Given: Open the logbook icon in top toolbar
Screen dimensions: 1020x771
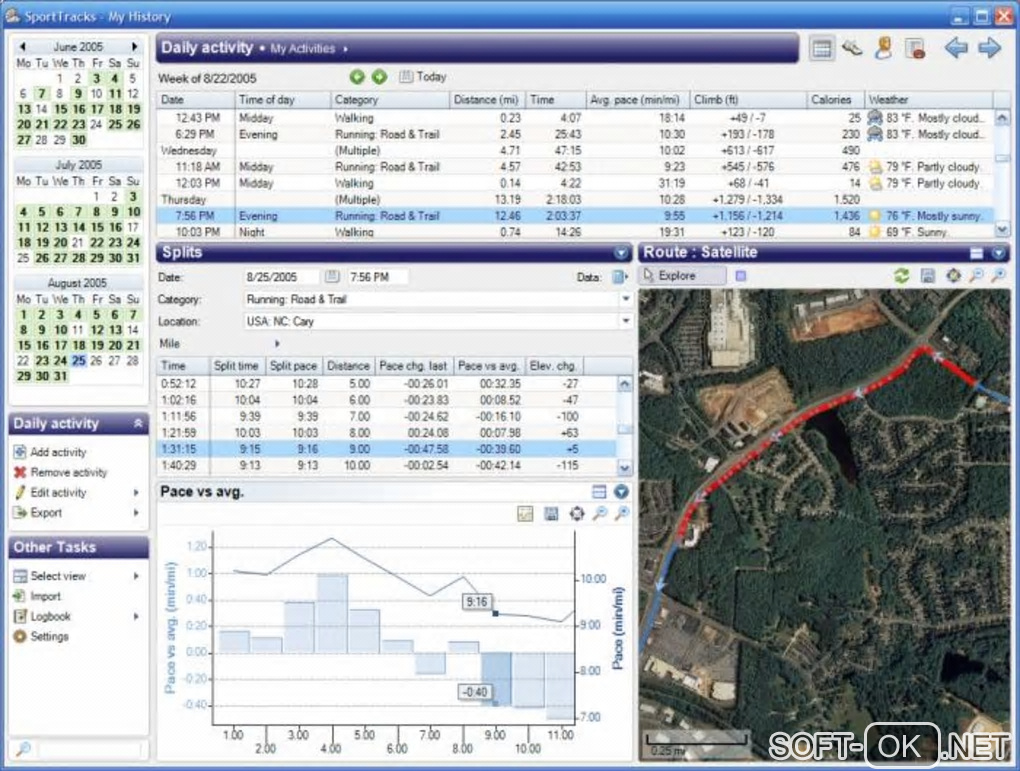Looking at the screenshot, I should coord(915,49).
